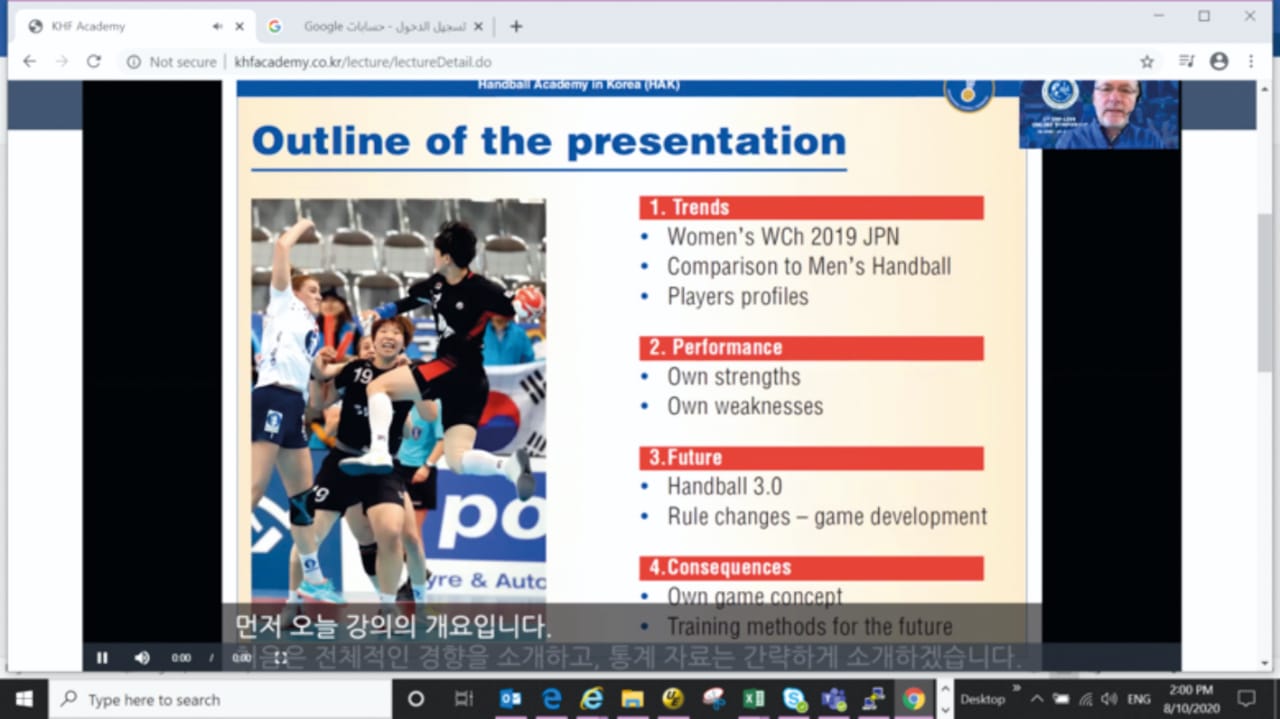Screen dimensions: 1280x719
Task: Open the network computers taskbar app
Action: pos(873,699)
